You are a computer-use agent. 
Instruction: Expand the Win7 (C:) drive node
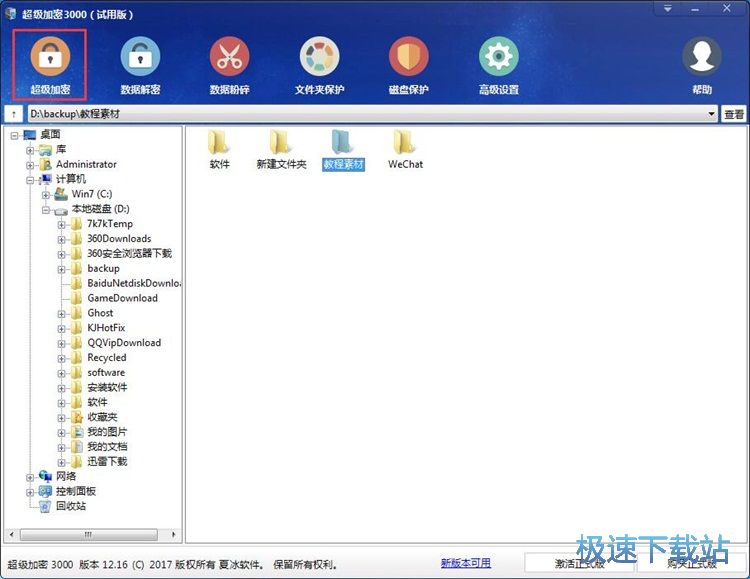coord(45,195)
